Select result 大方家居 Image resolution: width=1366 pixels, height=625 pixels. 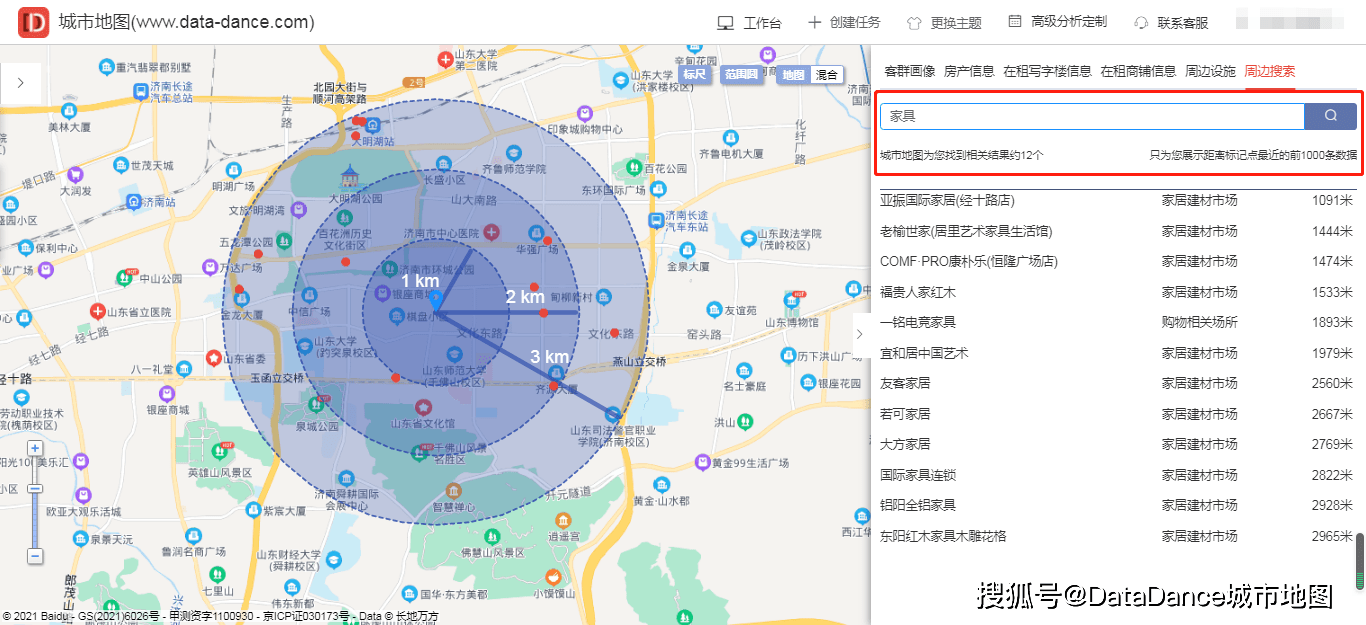pos(905,444)
